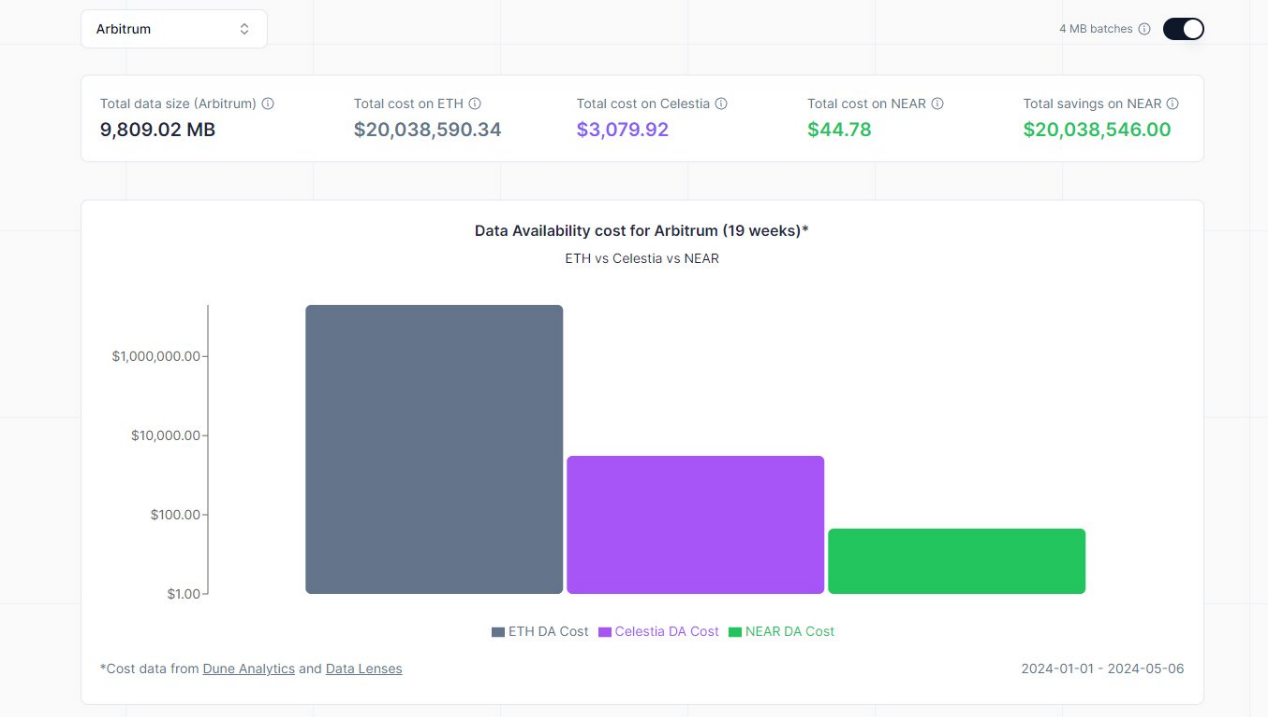Image resolution: width=1268 pixels, height=717 pixels.
Task: Open the Dune Analytics link
Action: [248, 669]
